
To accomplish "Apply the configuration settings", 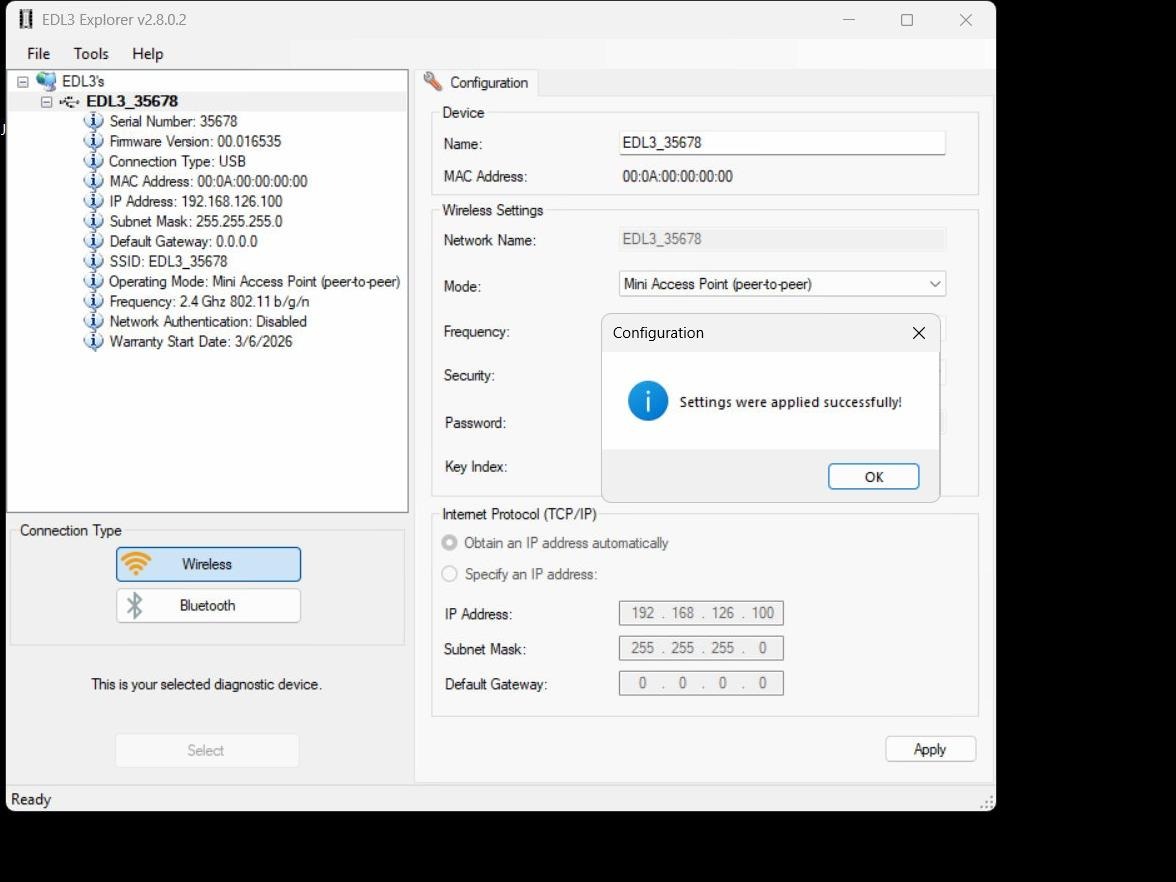I will click(x=929, y=748).
